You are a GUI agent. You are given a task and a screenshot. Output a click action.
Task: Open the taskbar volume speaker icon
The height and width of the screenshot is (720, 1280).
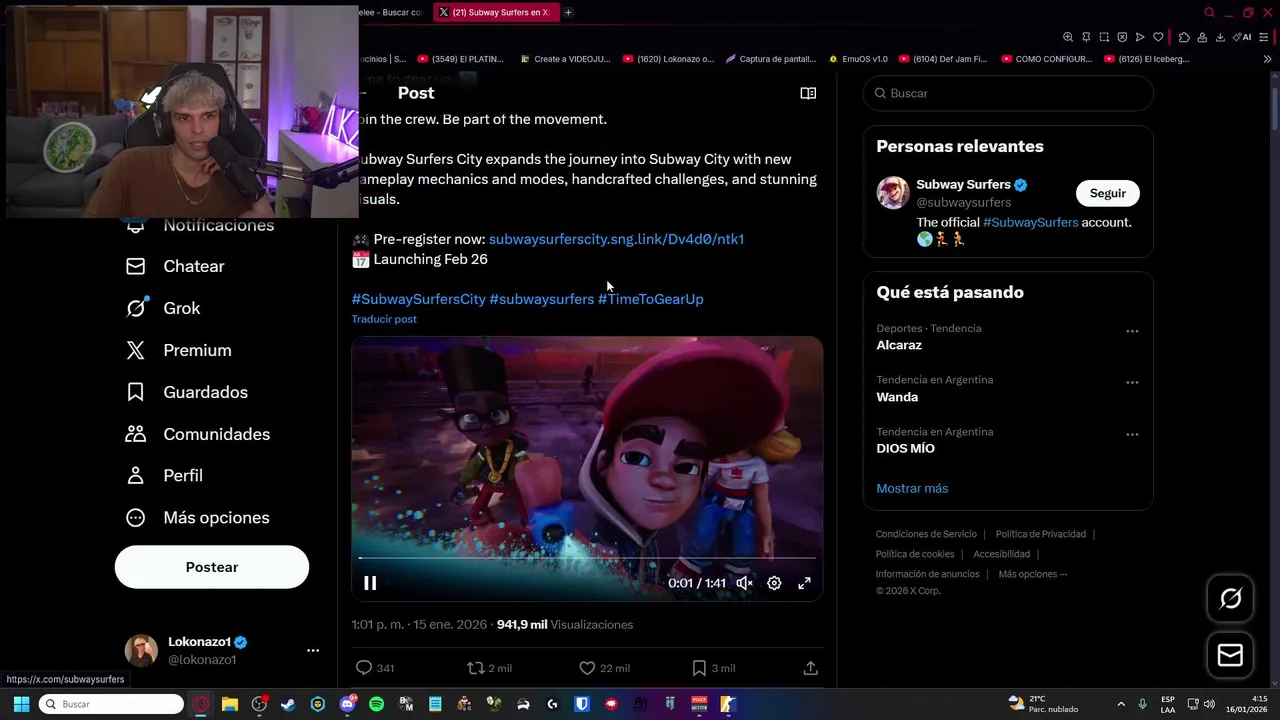tap(1209, 704)
